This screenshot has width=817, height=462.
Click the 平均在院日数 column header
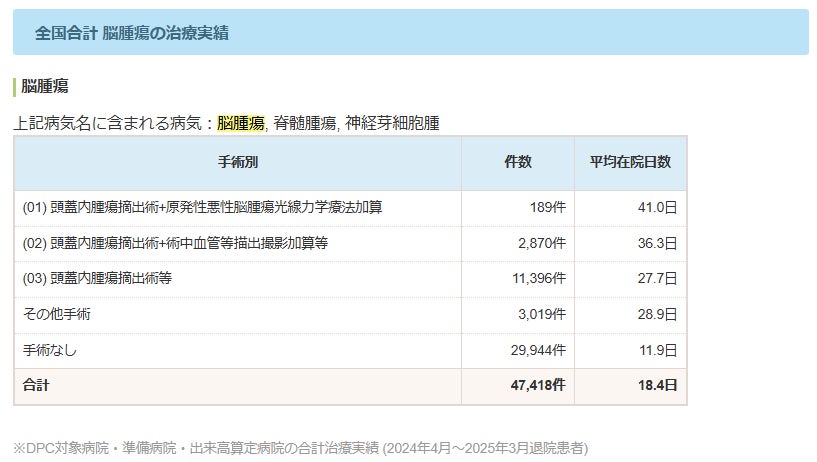630,163
